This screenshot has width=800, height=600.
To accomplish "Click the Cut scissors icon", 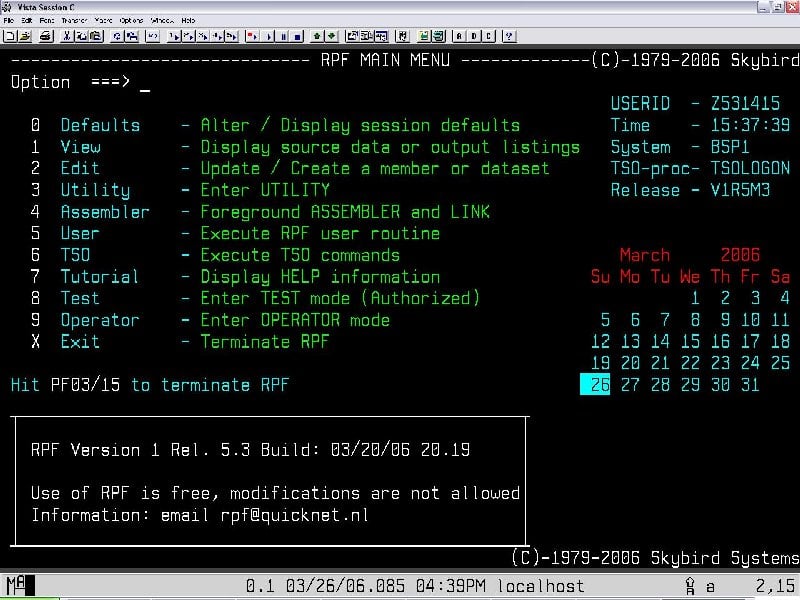I will pos(67,36).
